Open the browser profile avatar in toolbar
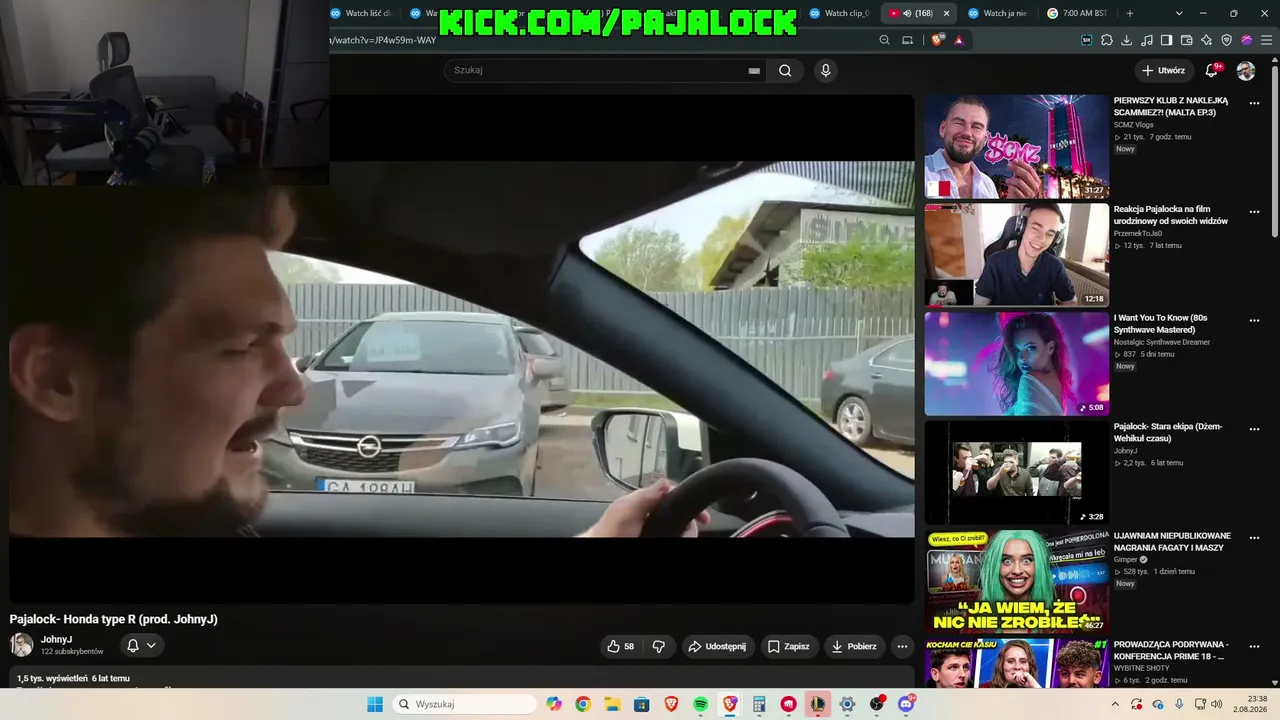1280x720 pixels. 1247,40
